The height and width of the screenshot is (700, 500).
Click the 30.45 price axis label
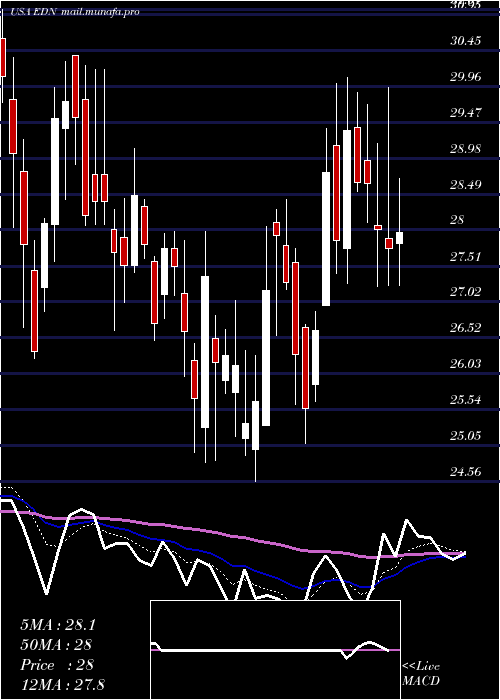466,41
